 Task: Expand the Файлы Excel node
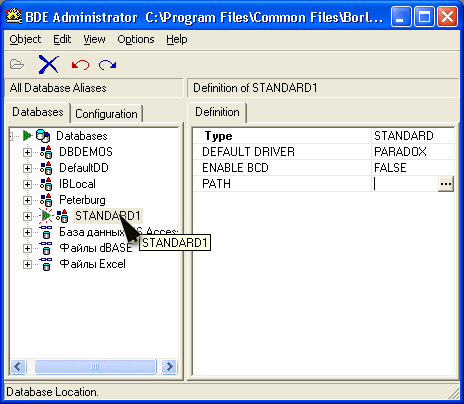(x=27, y=264)
